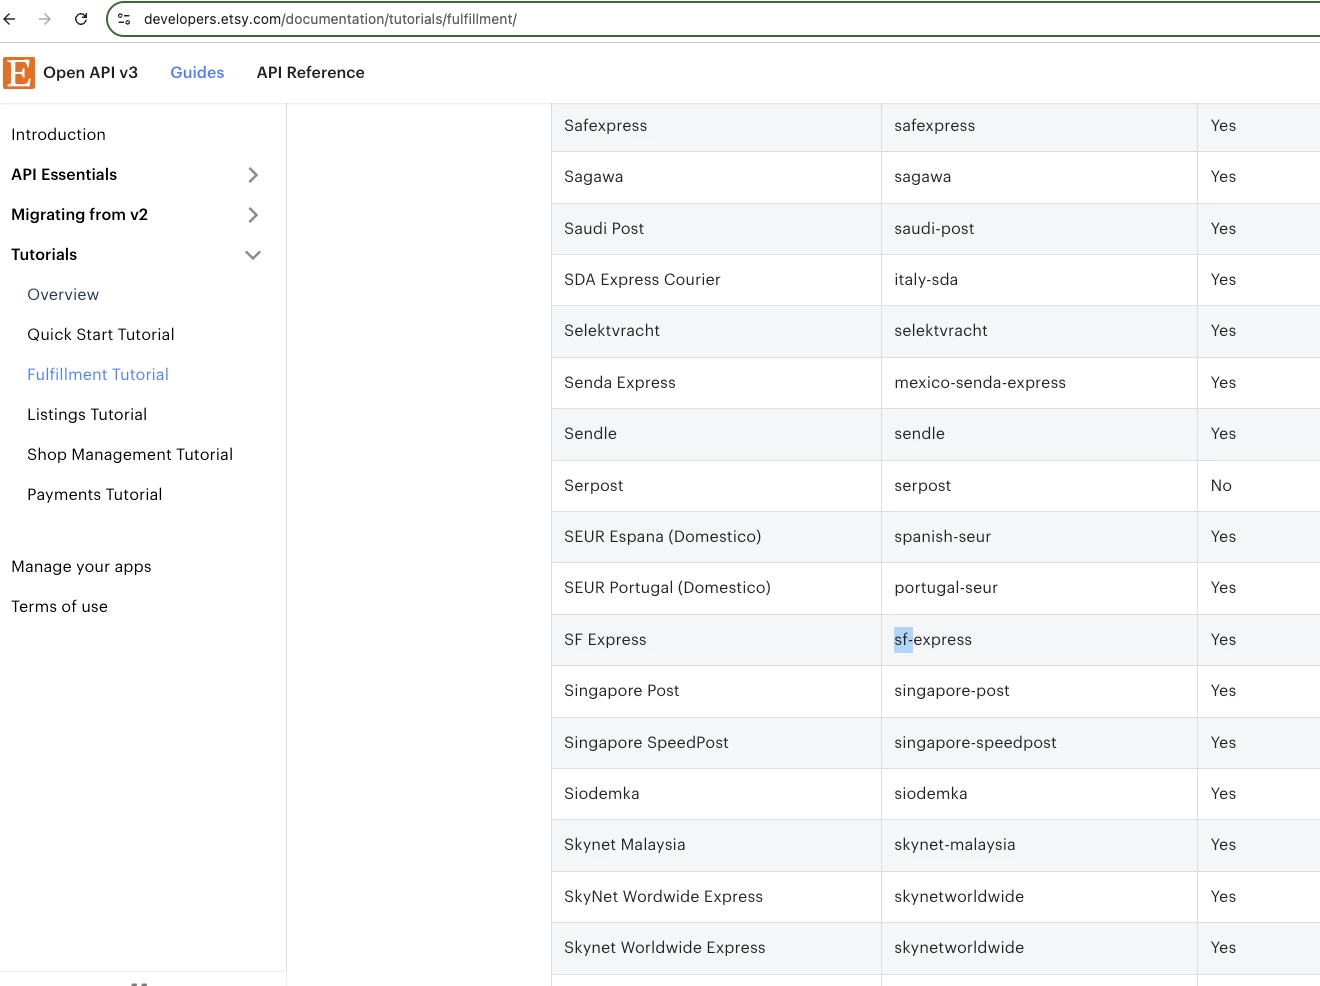This screenshot has width=1320, height=986.
Task: Open the Fulfillment Tutorial link
Action: pyautogui.click(x=98, y=375)
